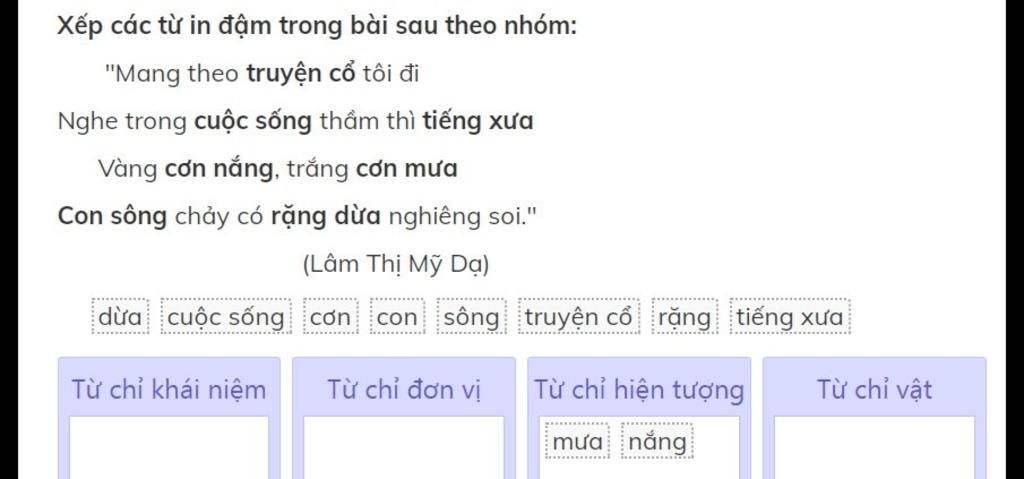Select the word chip 'sông'
1024x479 pixels.
[472, 317]
